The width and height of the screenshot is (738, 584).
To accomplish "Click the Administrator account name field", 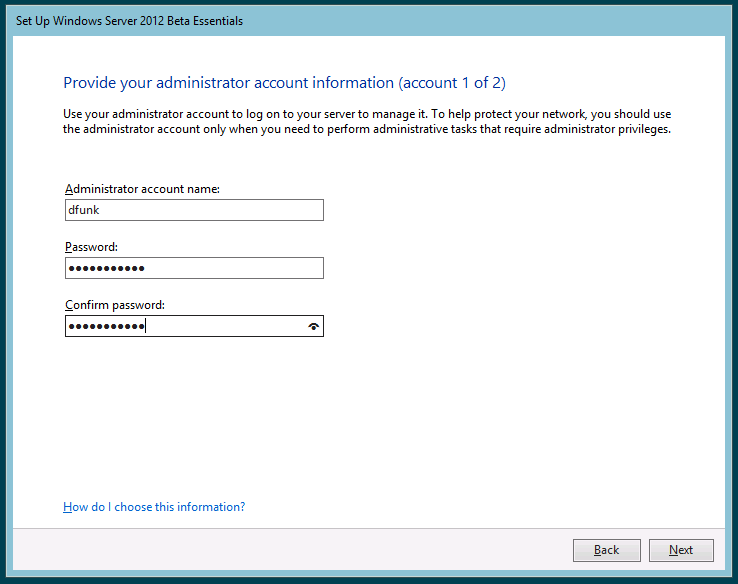I will click(194, 209).
